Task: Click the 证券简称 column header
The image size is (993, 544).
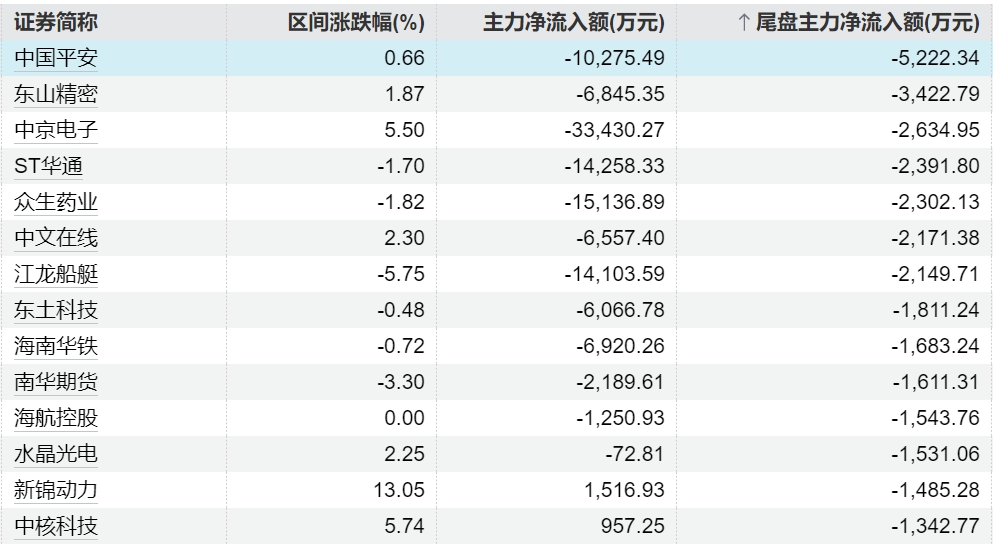Action: (56, 23)
